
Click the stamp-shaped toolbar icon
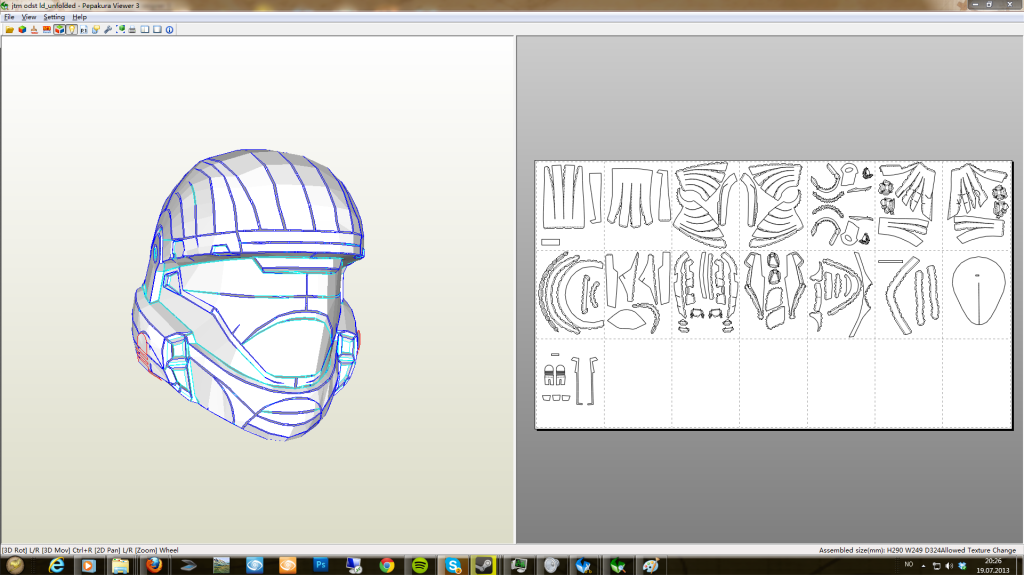35,29
